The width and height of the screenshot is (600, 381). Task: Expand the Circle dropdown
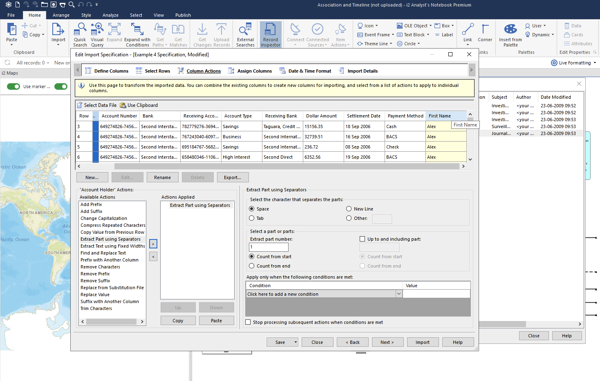click(x=419, y=44)
